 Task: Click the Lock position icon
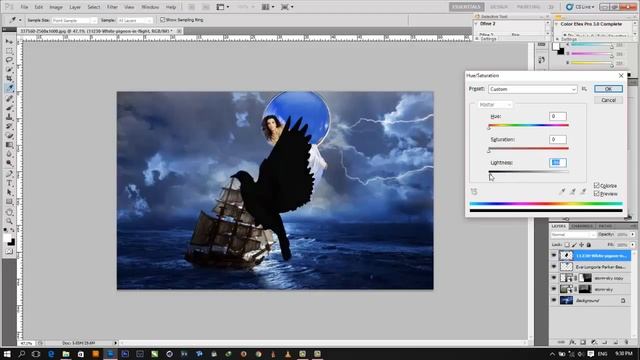[x=581, y=245]
